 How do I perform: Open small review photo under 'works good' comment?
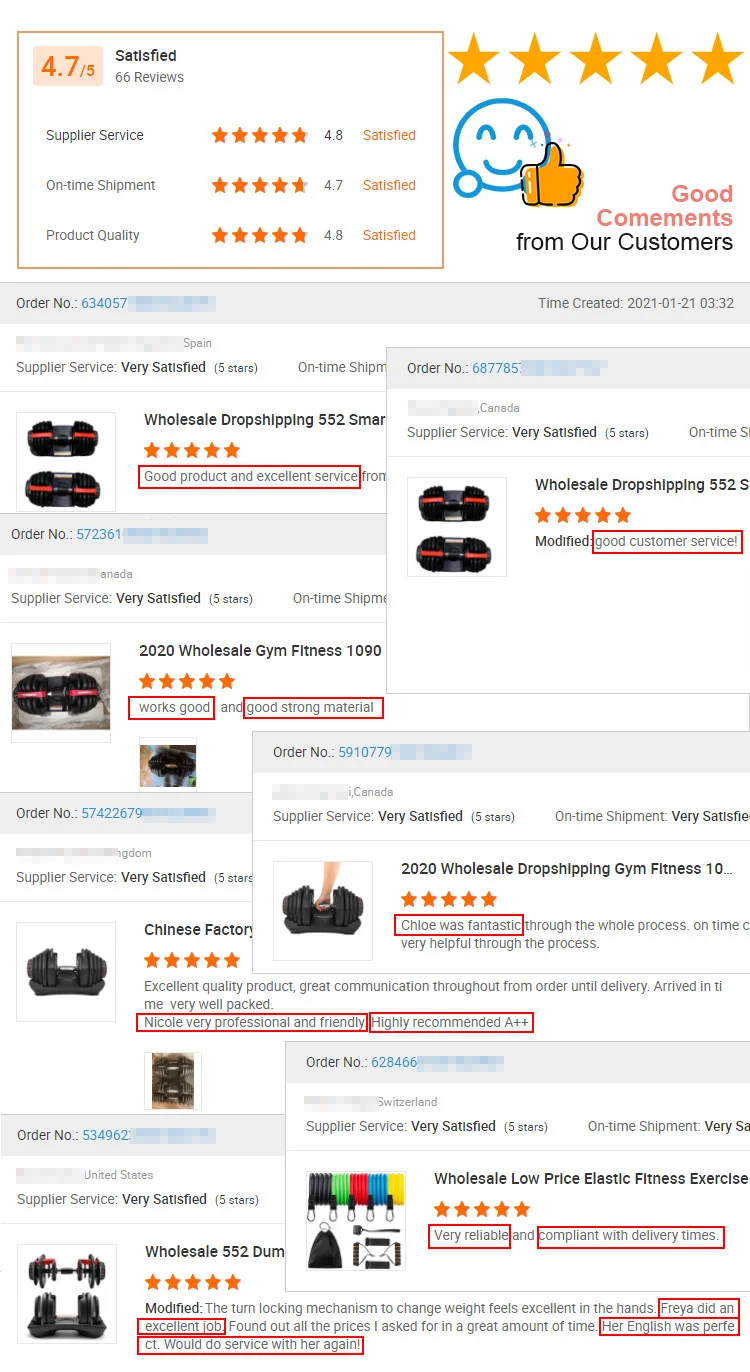pyautogui.click(x=168, y=765)
